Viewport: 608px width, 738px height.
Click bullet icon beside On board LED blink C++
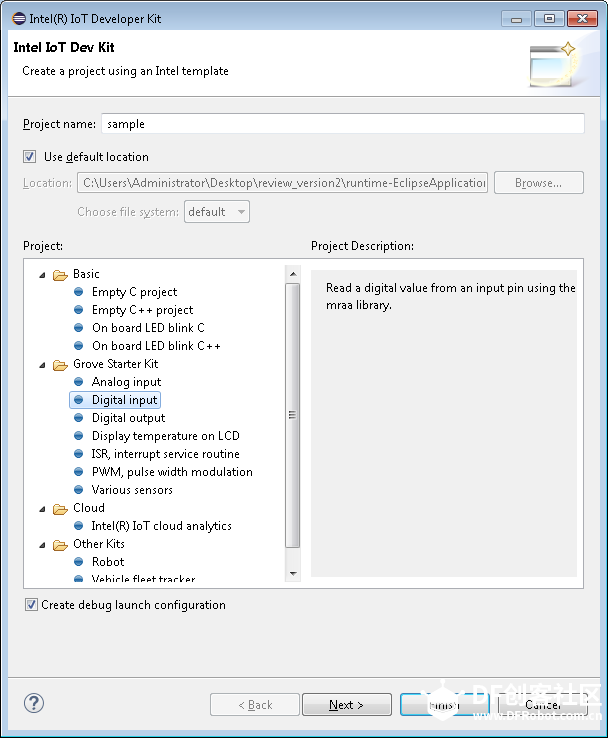pyautogui.click(x=79, y=345)
